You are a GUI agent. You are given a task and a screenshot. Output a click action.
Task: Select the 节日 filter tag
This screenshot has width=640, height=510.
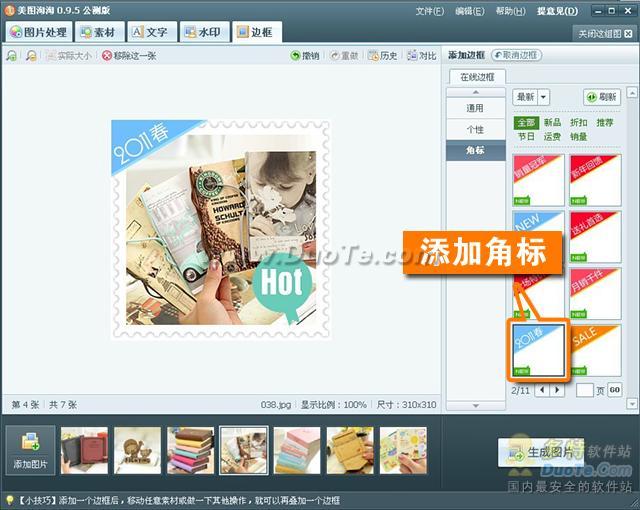(525, 137)
